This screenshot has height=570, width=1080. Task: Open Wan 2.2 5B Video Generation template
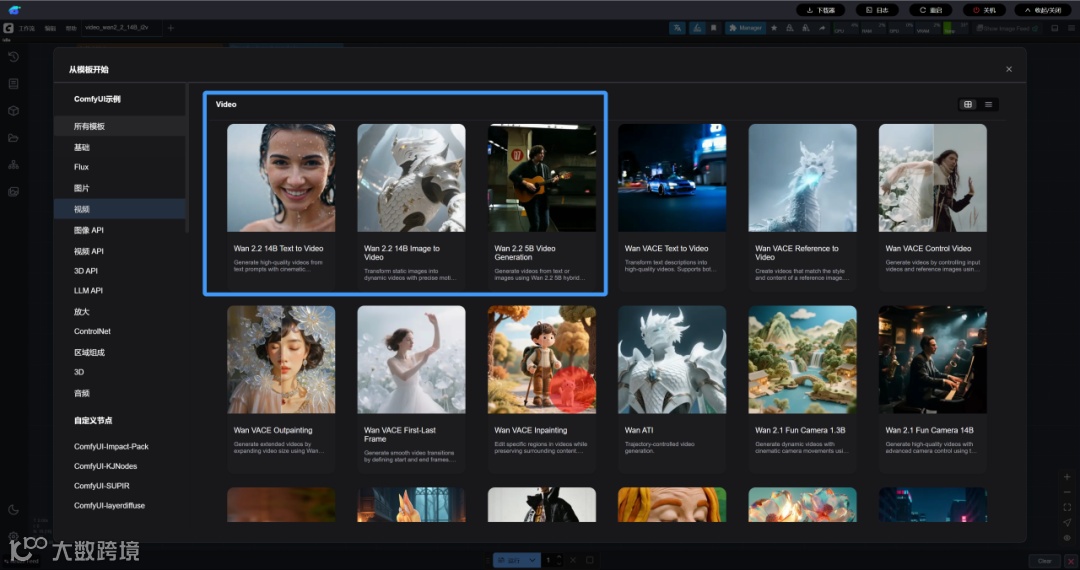pyautogui.click(x=541, y=206)
